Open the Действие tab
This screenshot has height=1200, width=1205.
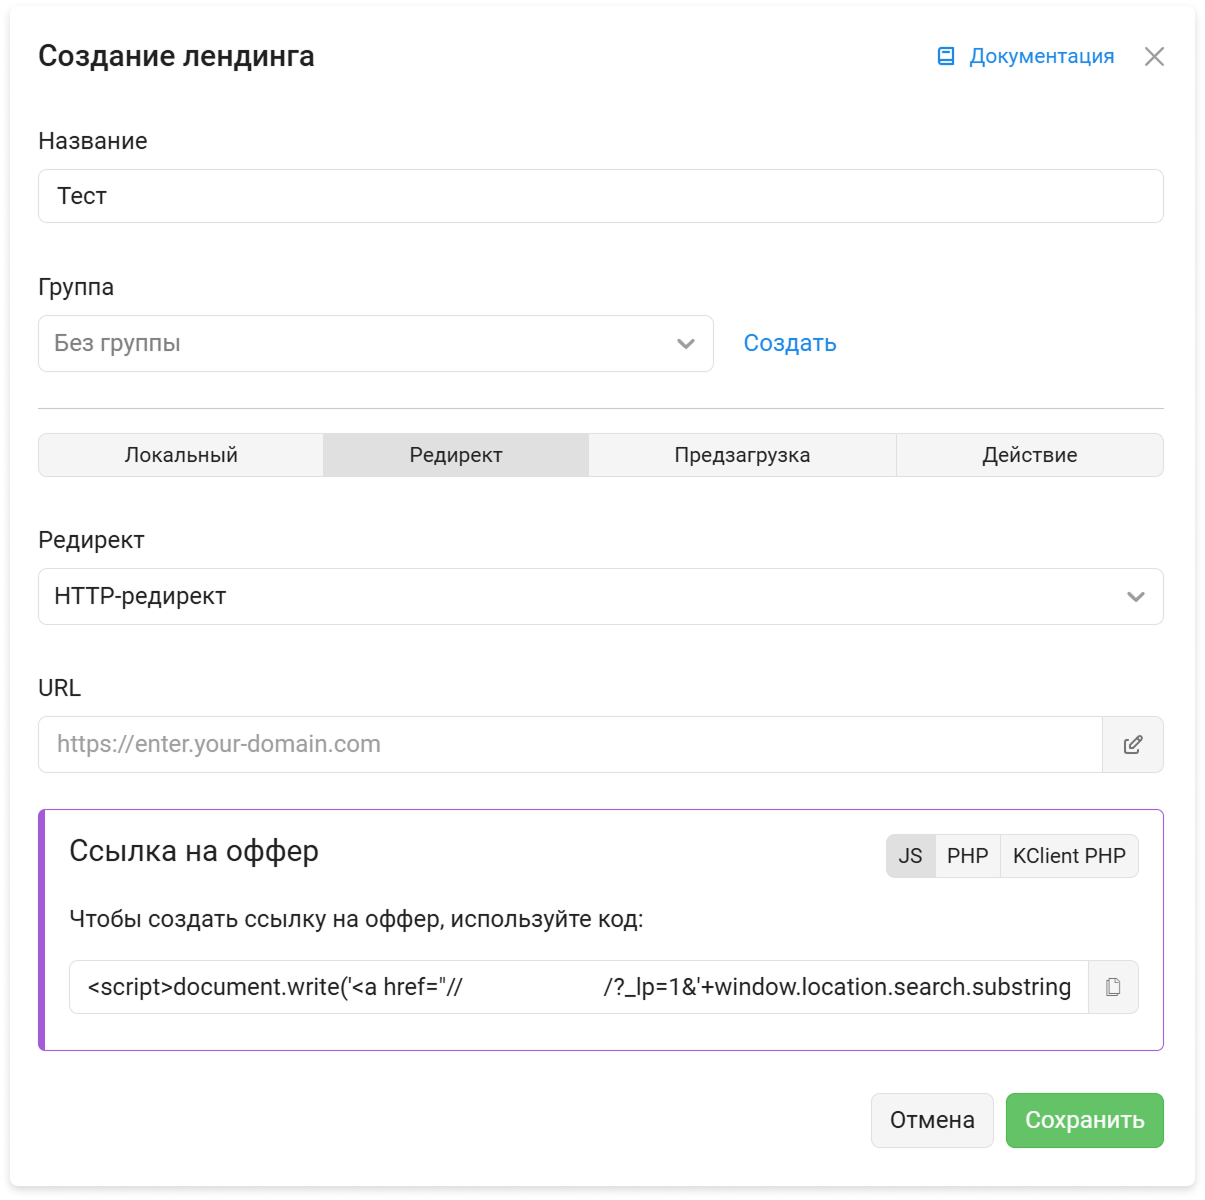pyautogui.click(x=1030, y=455)
